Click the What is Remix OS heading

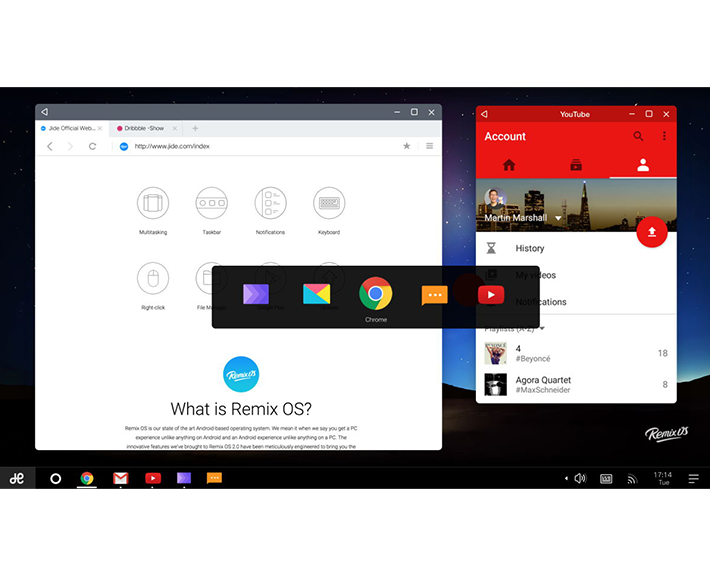(x=241, y=409)
